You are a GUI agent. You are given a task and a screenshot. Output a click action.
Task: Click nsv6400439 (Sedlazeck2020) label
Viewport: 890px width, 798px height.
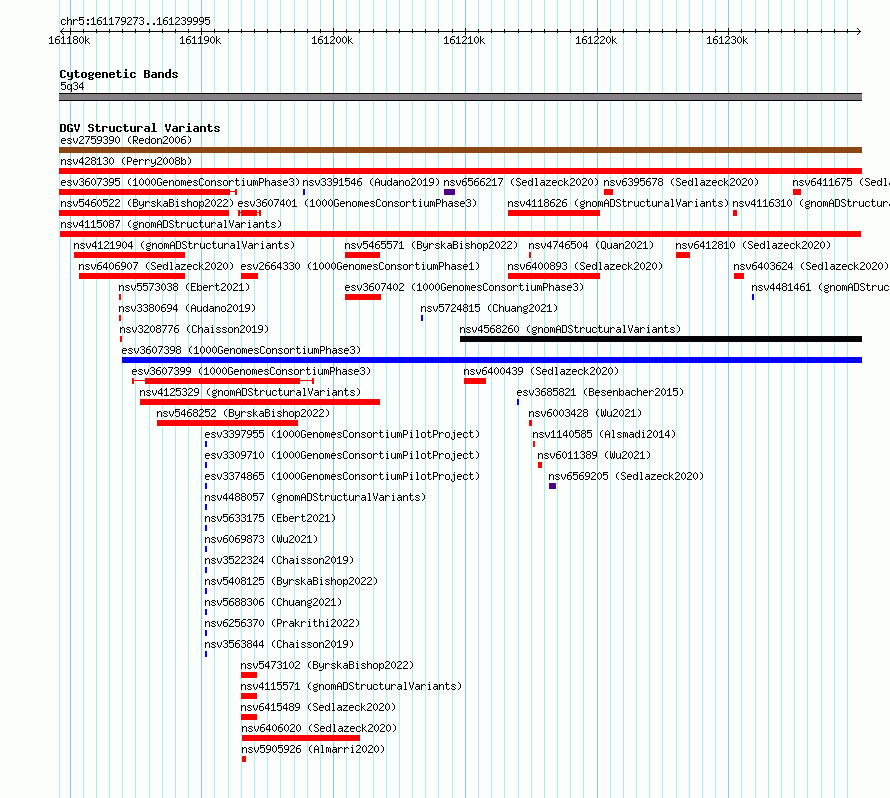coord(541,371)
